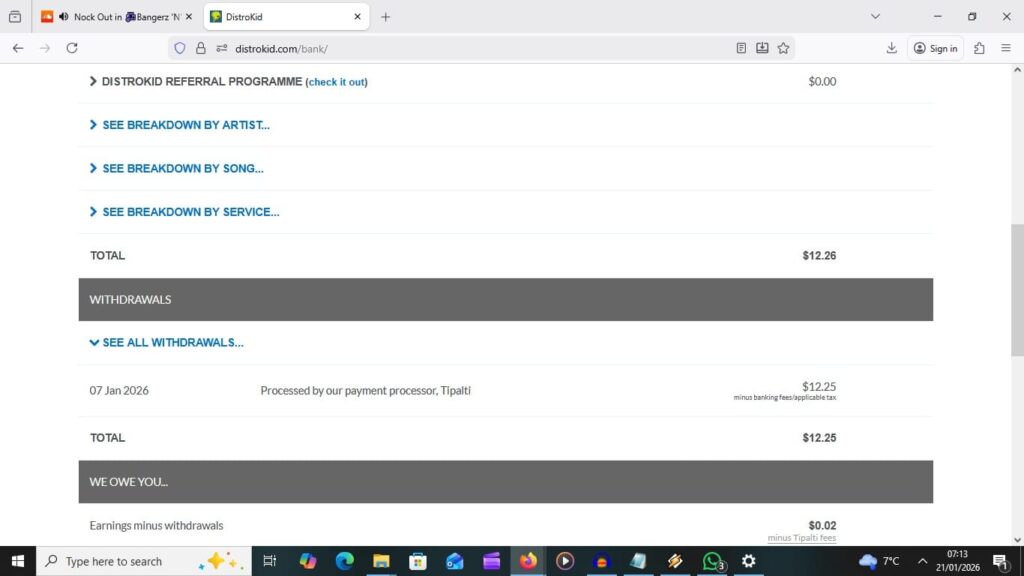The image size is (1024, 576).
Task: Select the DistroKid tab
Action: click(286, 17)
